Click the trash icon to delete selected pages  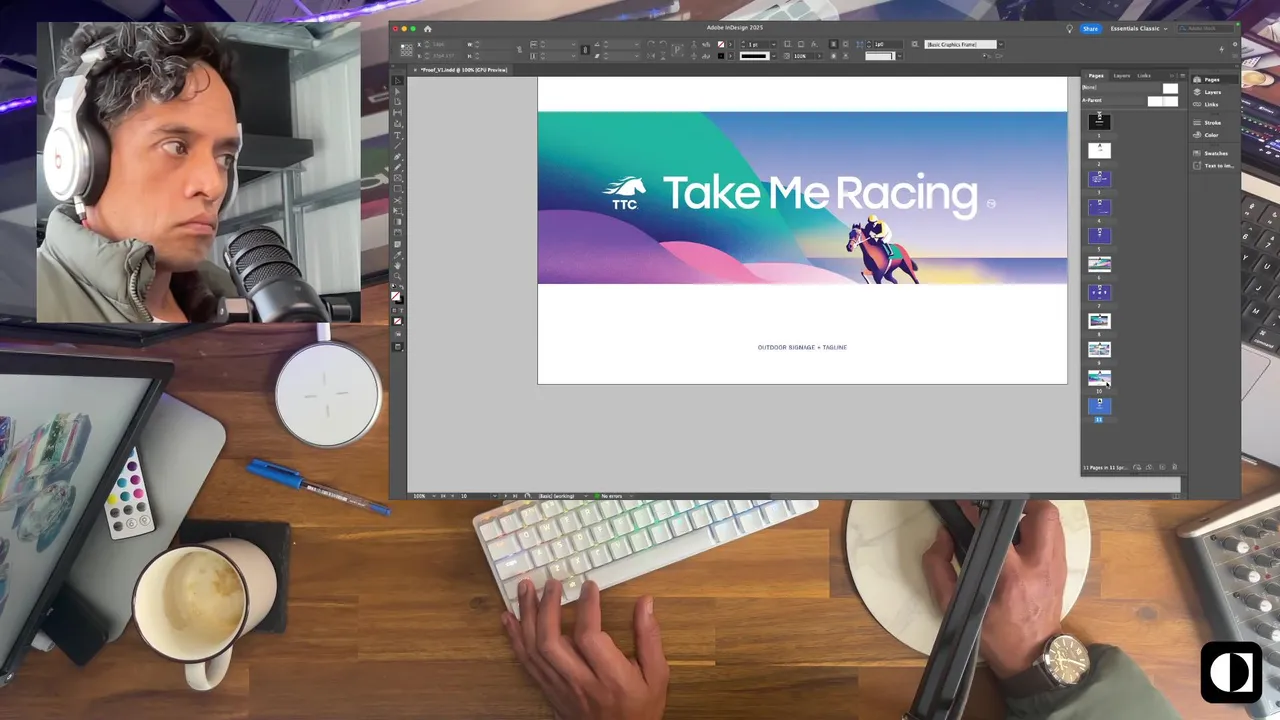point(1174,467)
